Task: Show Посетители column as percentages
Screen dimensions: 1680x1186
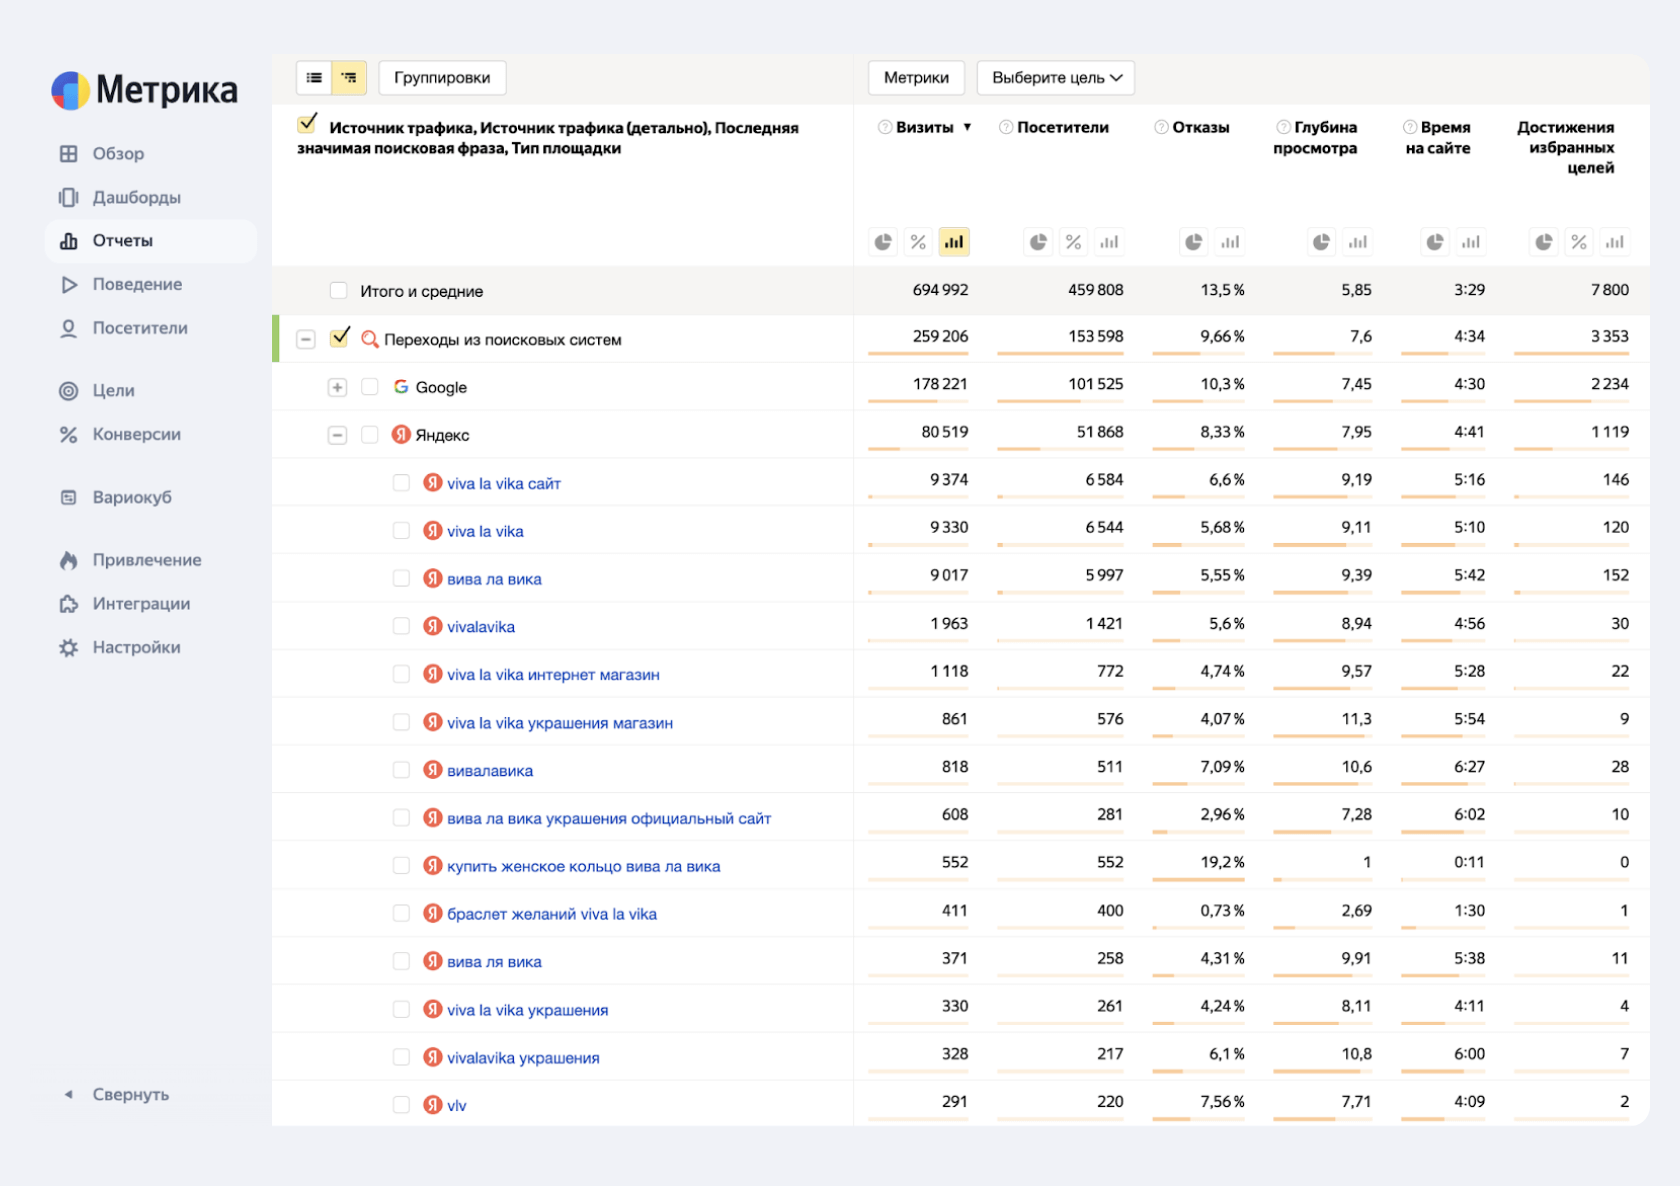Action: tap(1073, 242)
